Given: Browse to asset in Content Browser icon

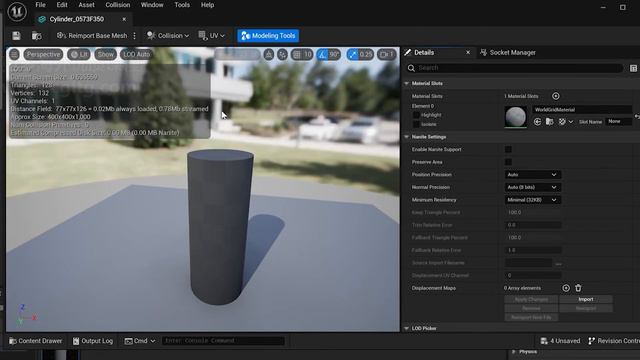Looking at the screenshot, I should click(37, 36).
